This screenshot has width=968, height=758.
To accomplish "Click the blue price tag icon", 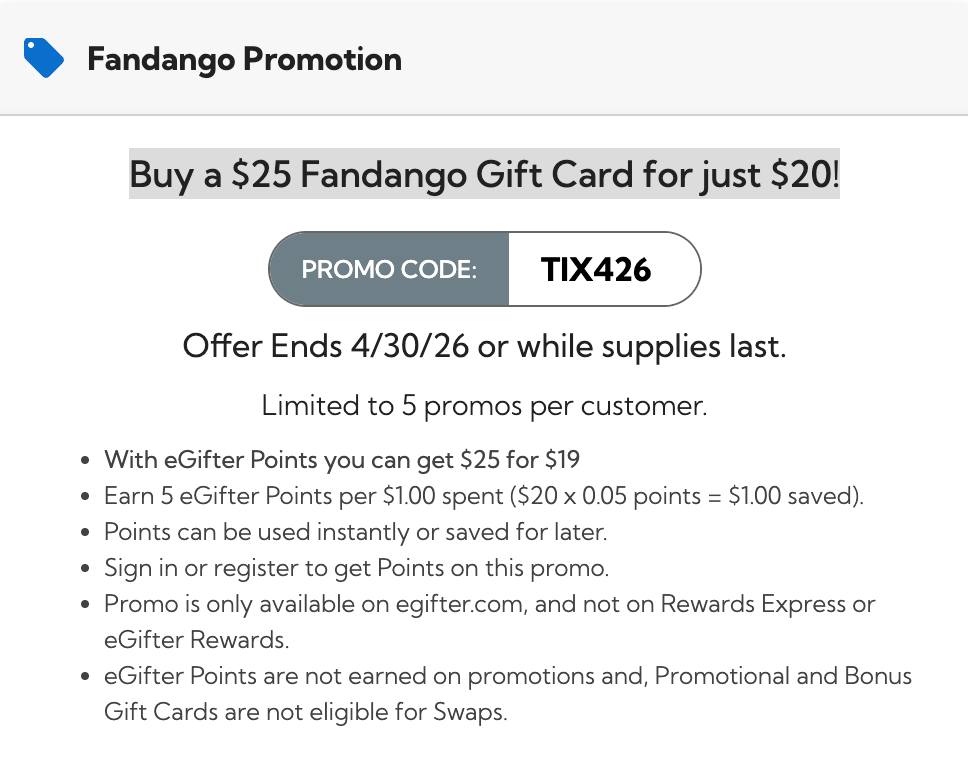I will (43, 58).
